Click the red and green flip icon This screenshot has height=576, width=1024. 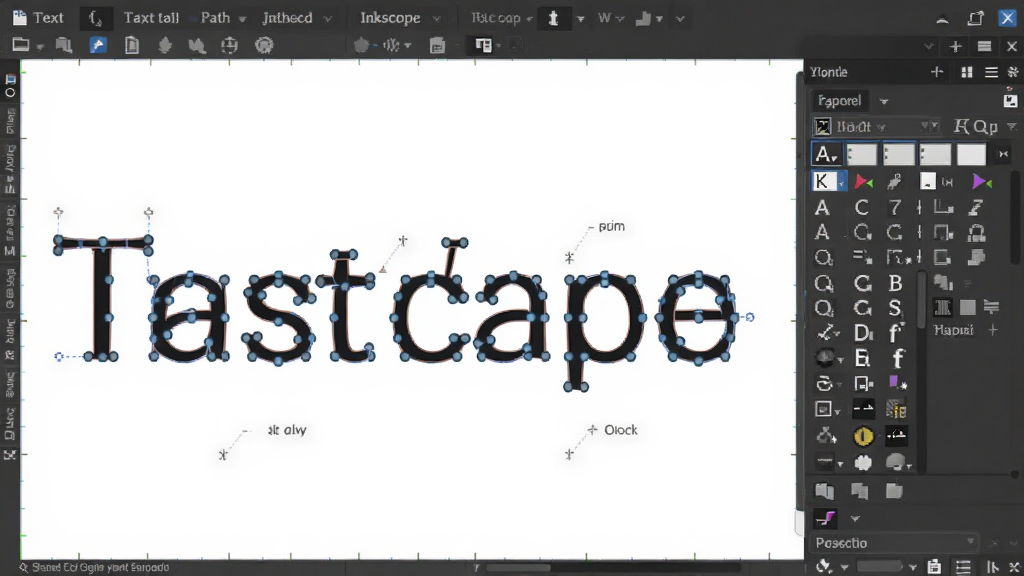[x=863, y=182]
